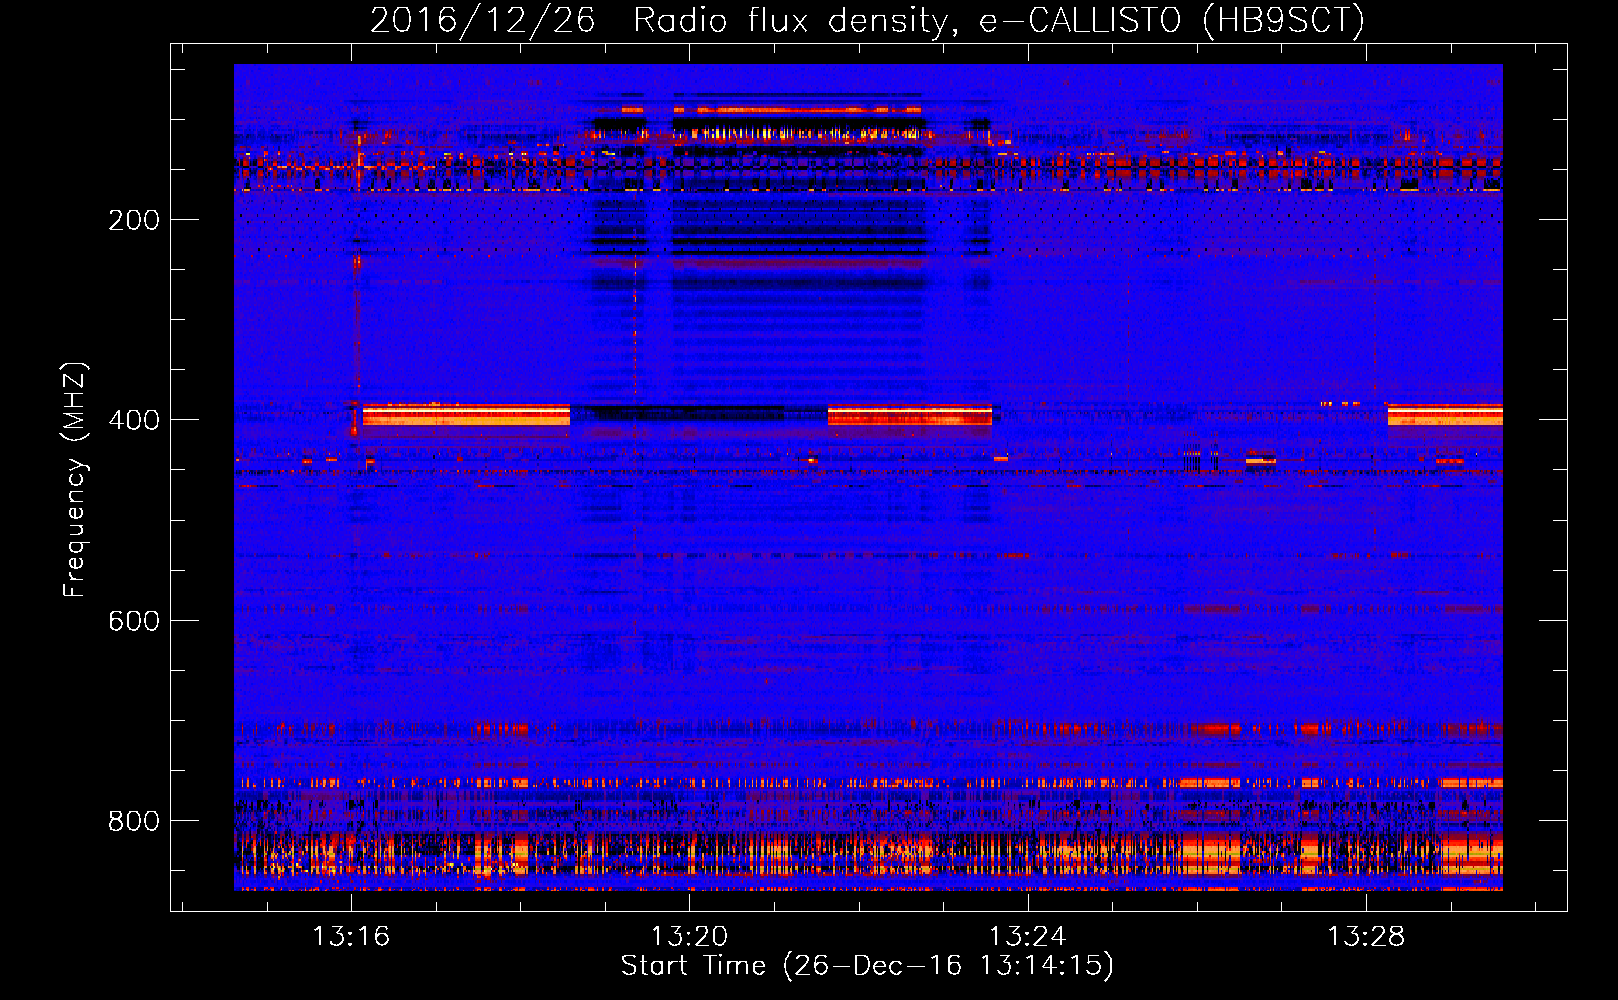1618x1000 pixels.
Task: Click the 13:28 time tick label
Action: click(x=1365, y=936)
